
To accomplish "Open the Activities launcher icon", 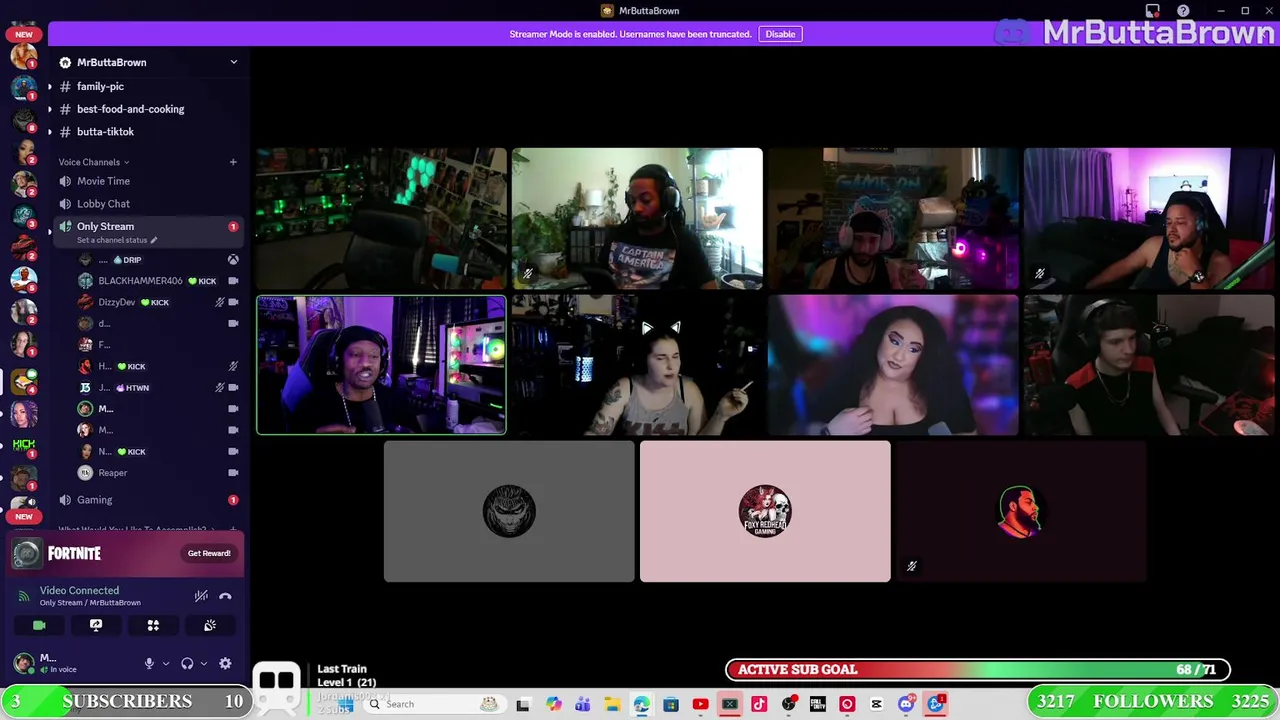I will tap(153, 625).
